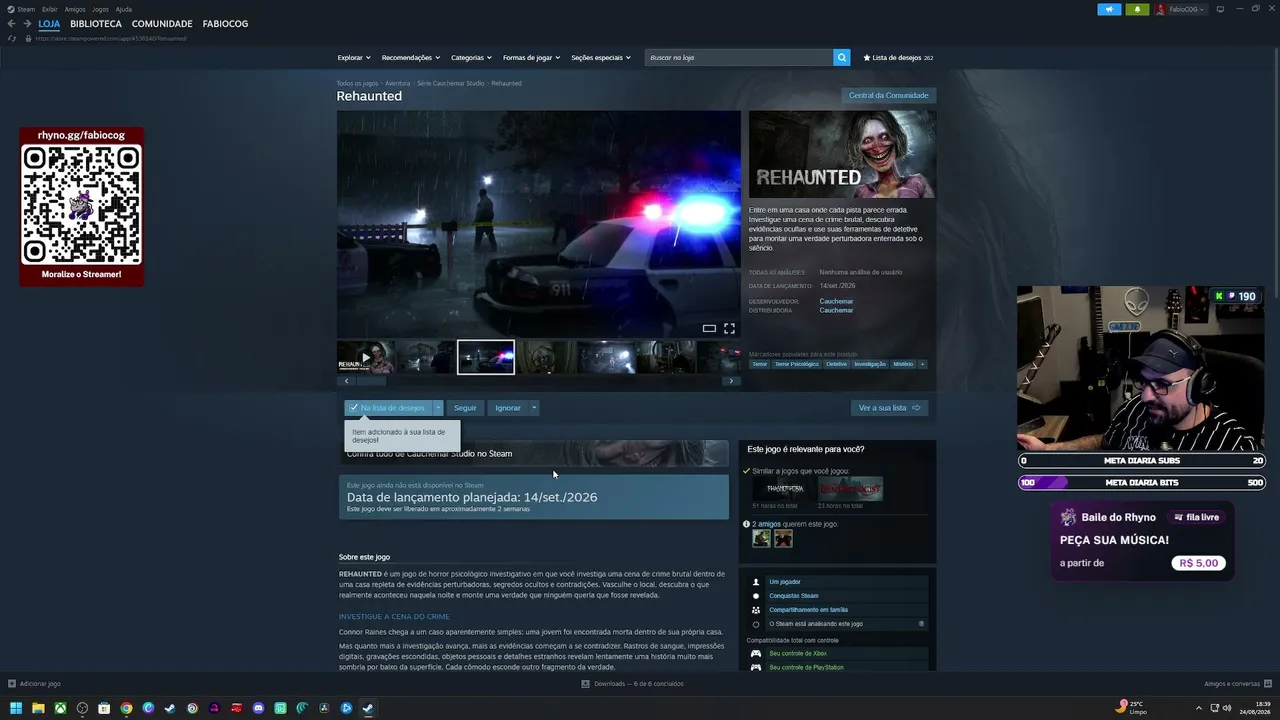Click the Buscar na loja search field

click(x=739, y=58)
